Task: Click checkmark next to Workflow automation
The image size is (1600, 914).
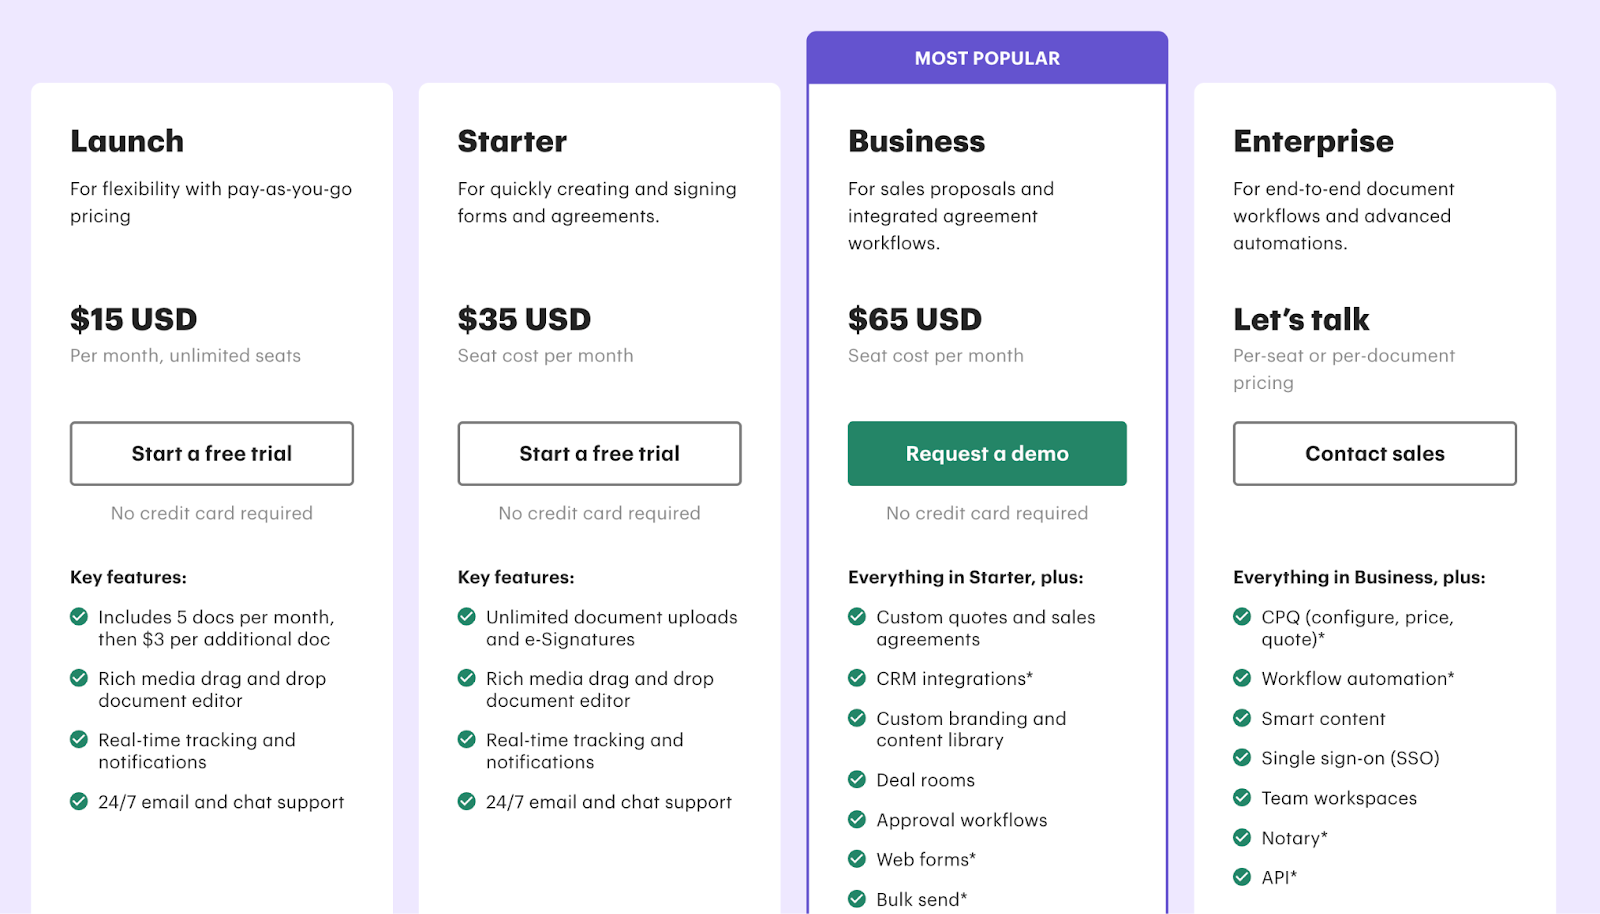Action: coord(1242,678)
